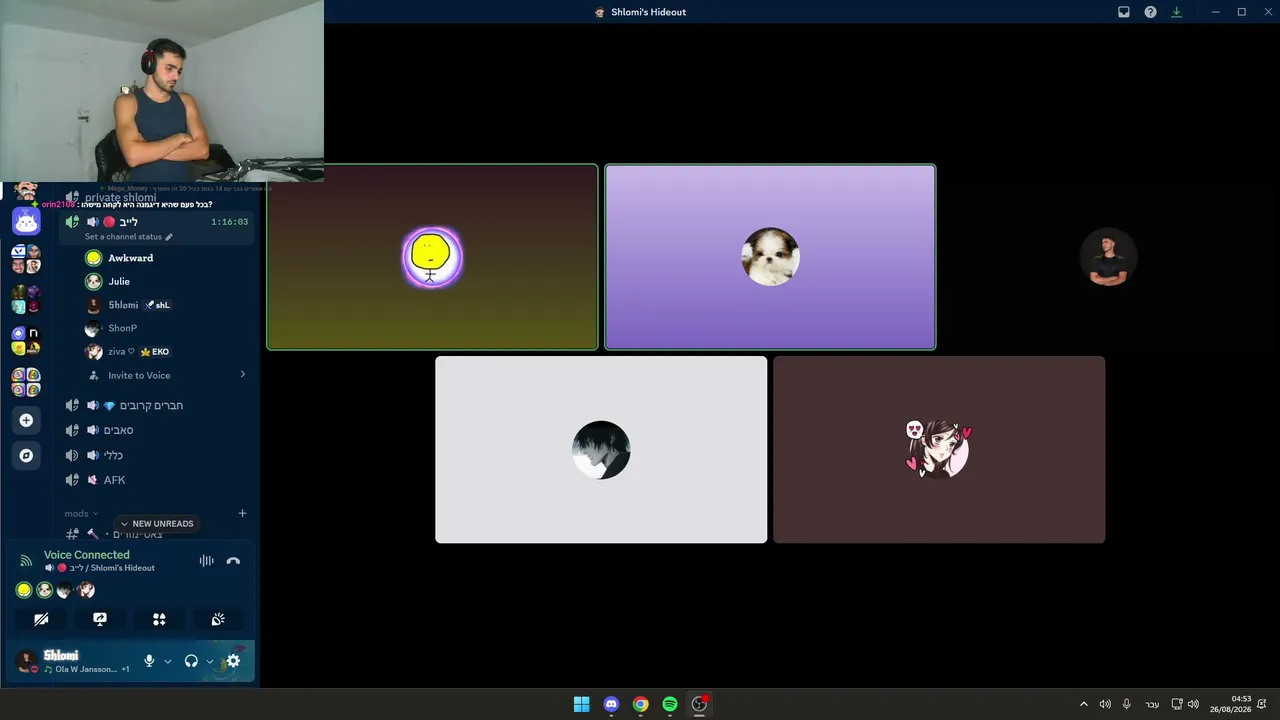Open the Discord inbox icon
Screen dimensions: 1280x720
click(x=1124, y=12)
